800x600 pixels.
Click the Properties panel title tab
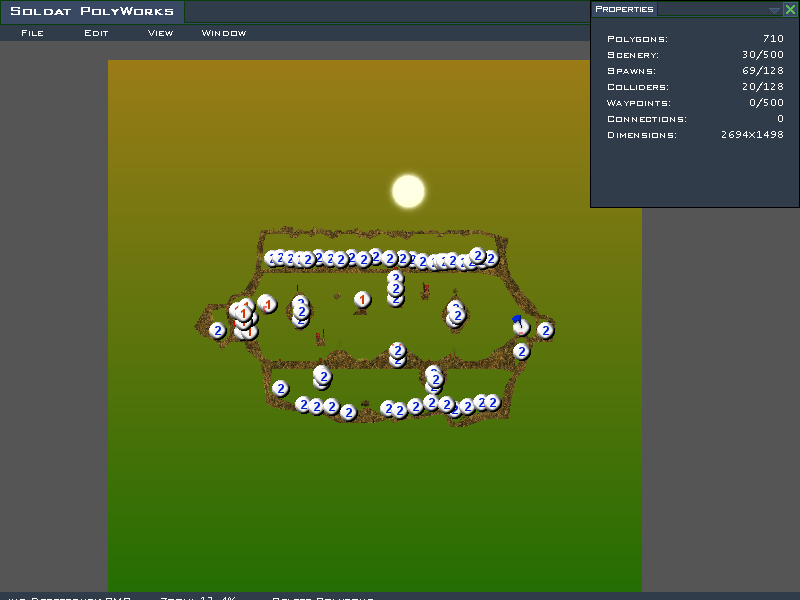624,9
